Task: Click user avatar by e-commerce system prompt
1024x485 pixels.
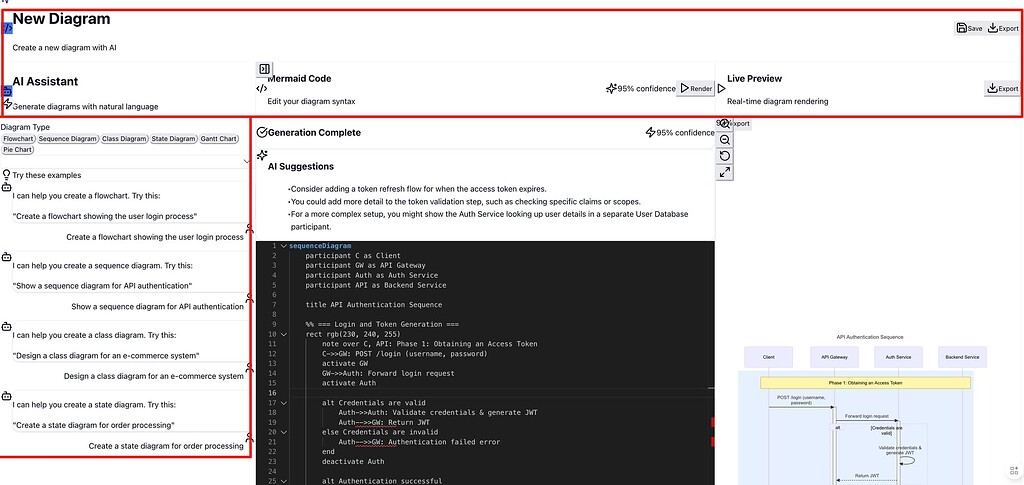Action: coord(249,368)
